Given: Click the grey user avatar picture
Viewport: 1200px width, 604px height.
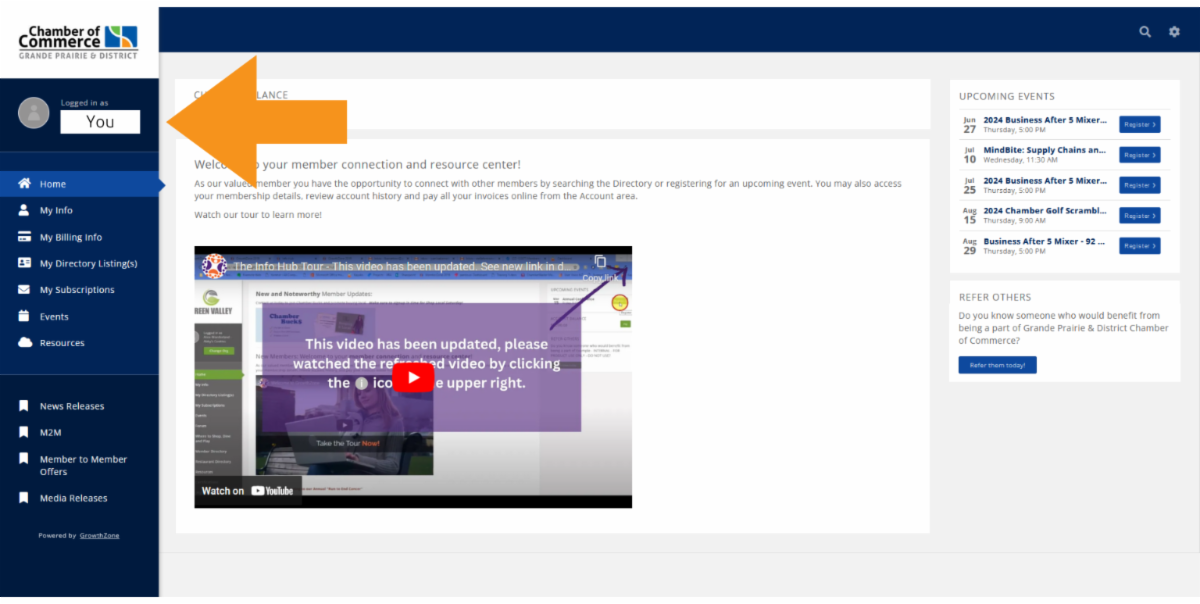Looking at the screenshot, I should click(x=34, y=113).
